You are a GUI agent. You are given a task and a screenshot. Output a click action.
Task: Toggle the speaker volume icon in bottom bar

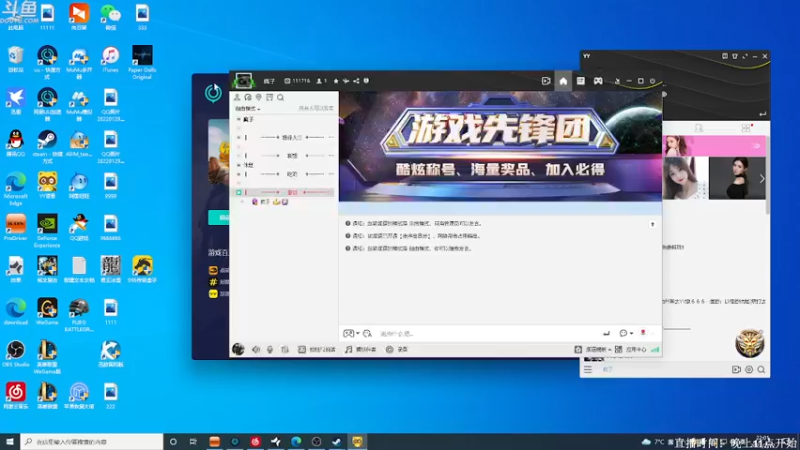point(256,349)
